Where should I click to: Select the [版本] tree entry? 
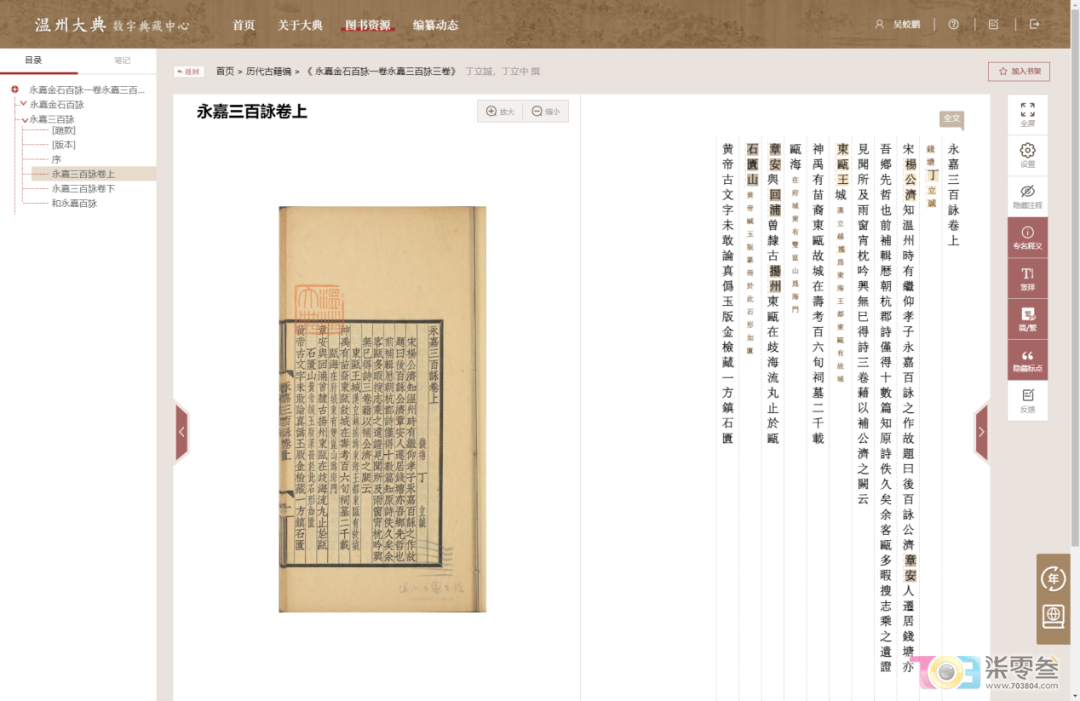click(x=63, y=145)
